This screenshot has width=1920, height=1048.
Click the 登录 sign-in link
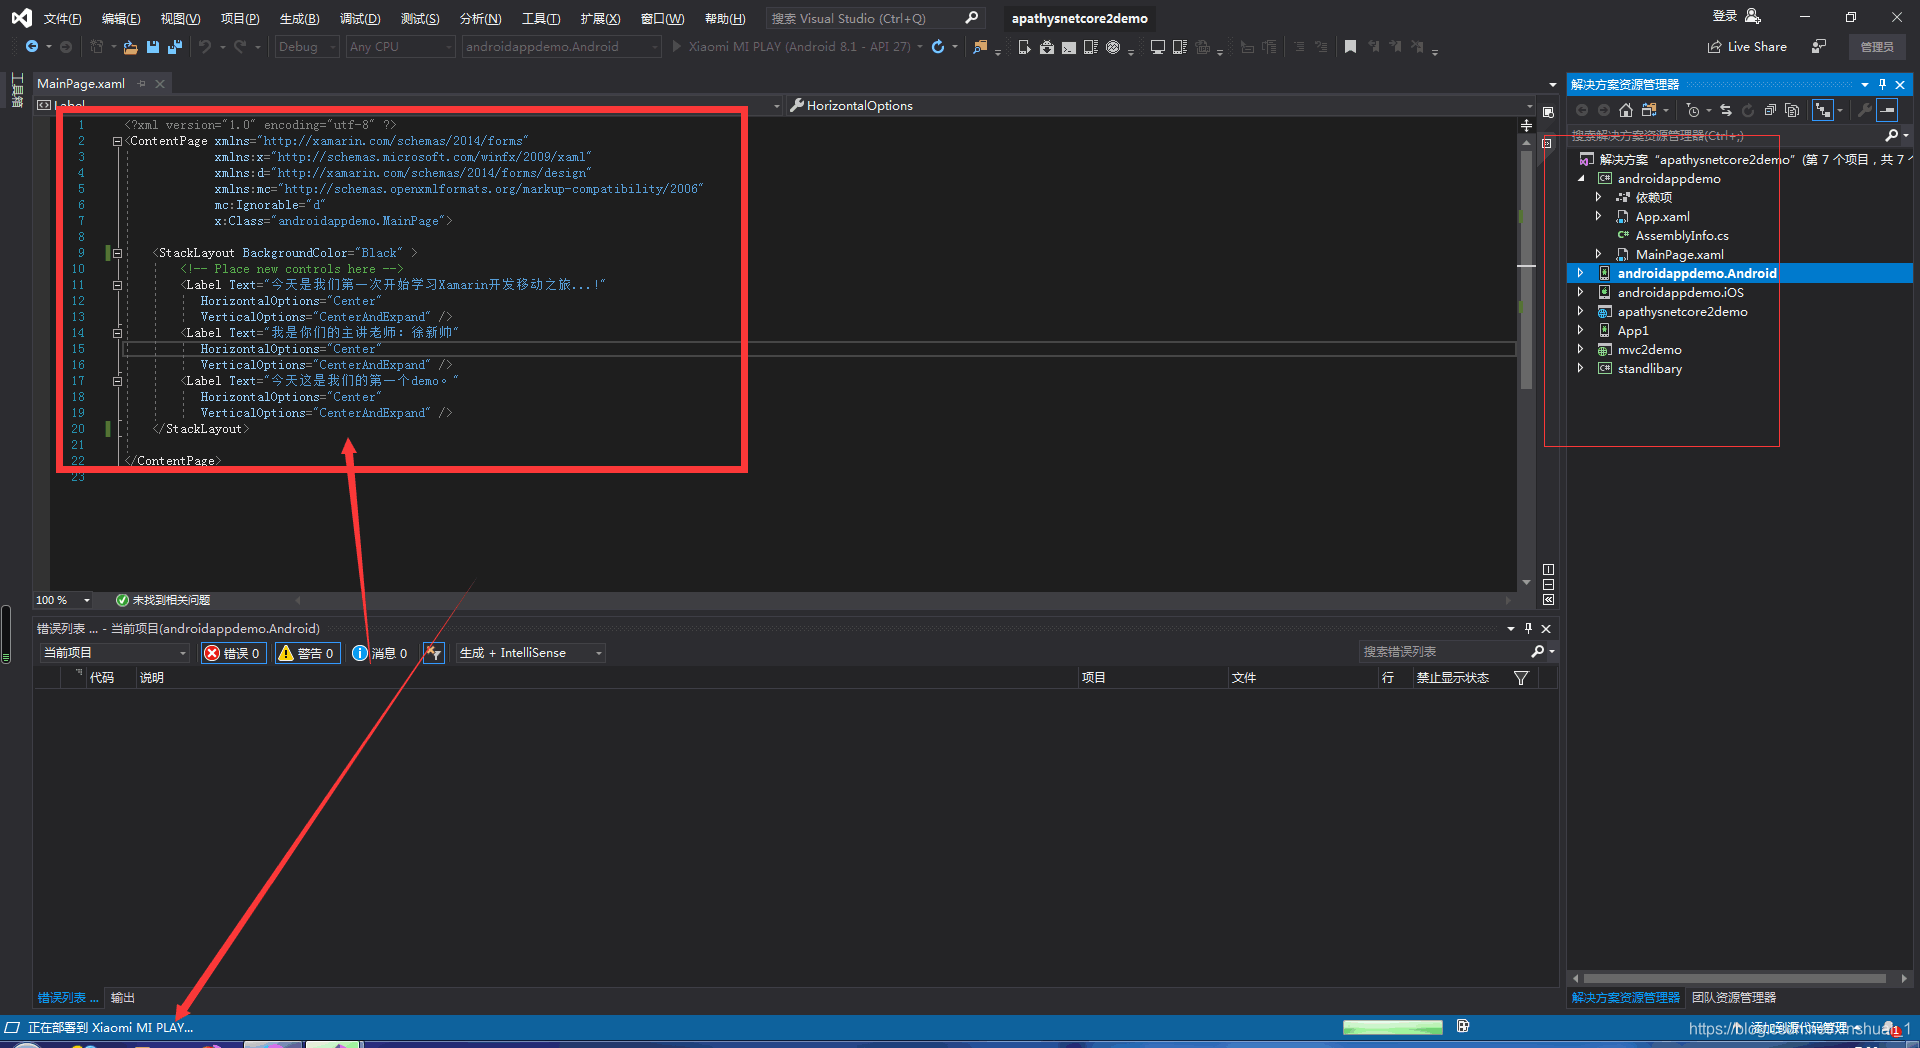(1725, 16)
